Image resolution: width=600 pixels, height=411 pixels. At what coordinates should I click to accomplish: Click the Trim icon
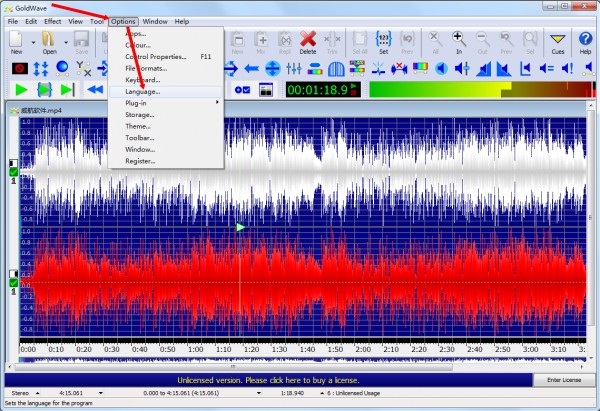[x=332, y=42]
